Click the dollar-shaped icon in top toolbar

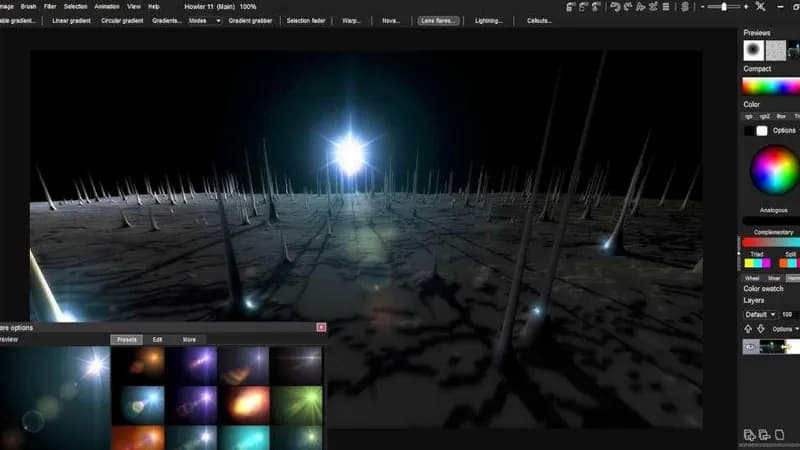pyautogui.click(x=685, y=7)
